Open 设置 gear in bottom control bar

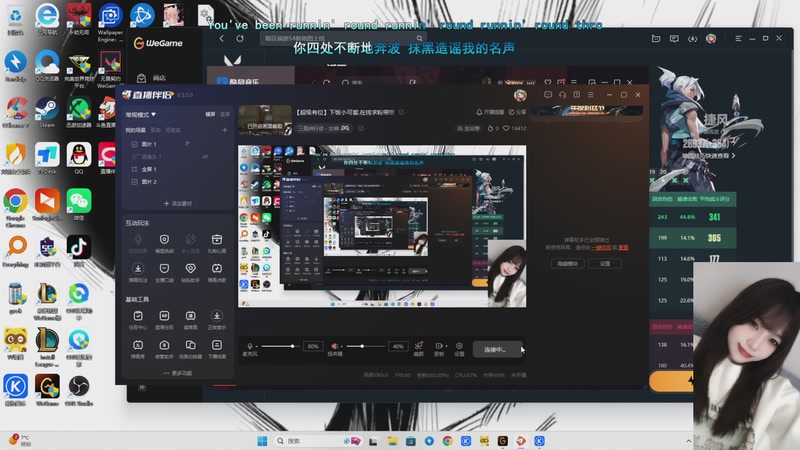(459, 346)
